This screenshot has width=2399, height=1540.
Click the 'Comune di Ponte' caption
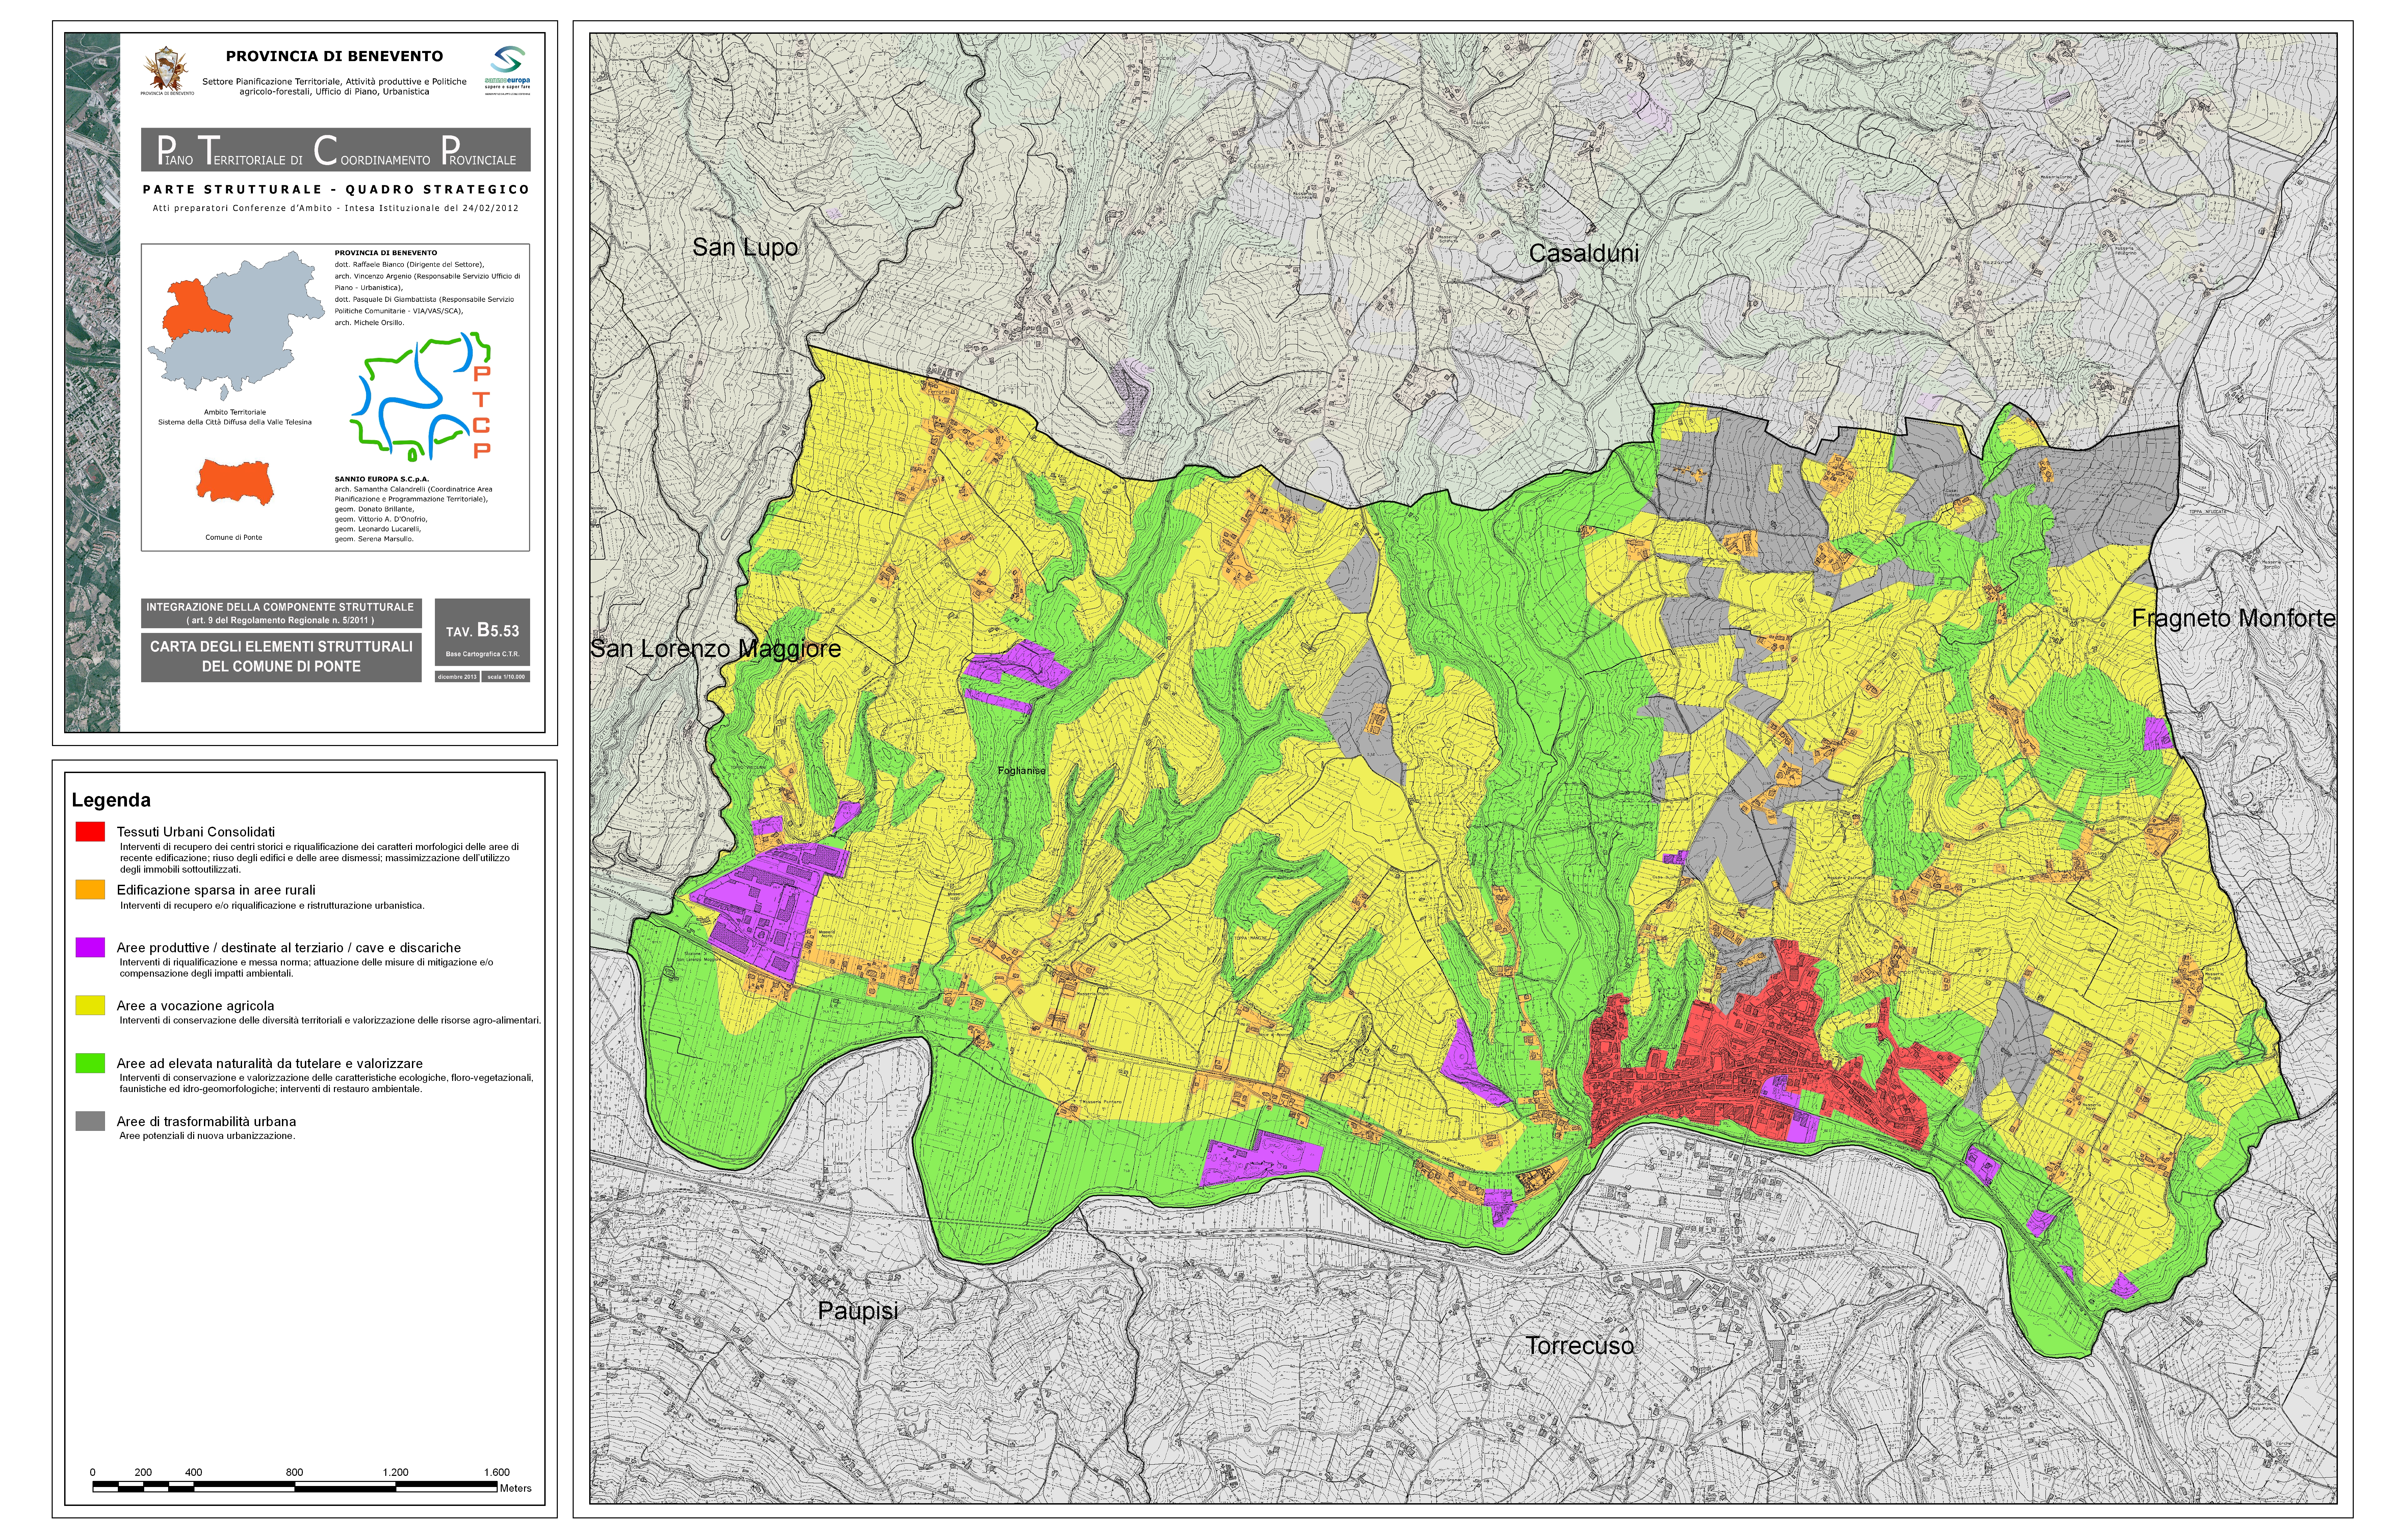pyautogui.click(x=234, y=538)
